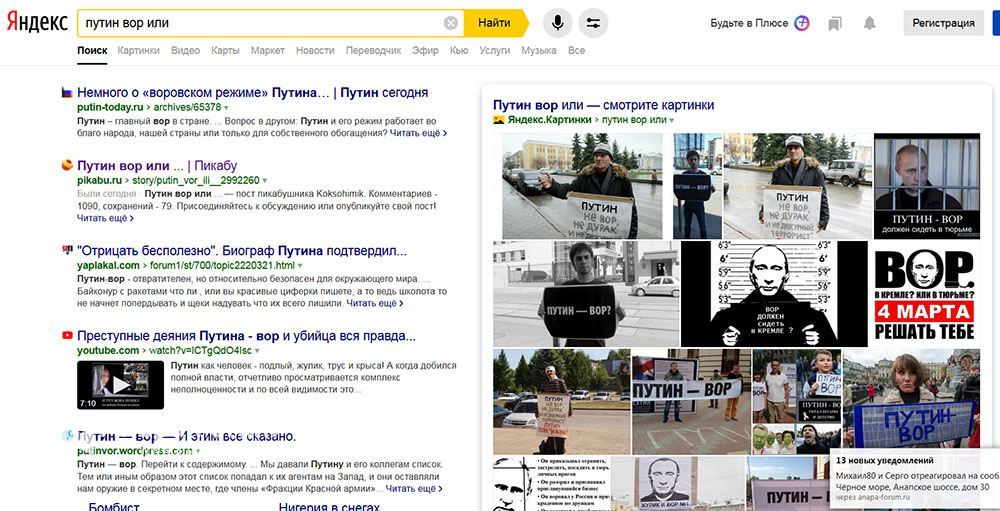Open the Нигерия в снегах link
1000x511 pixels.
(329, 507)
